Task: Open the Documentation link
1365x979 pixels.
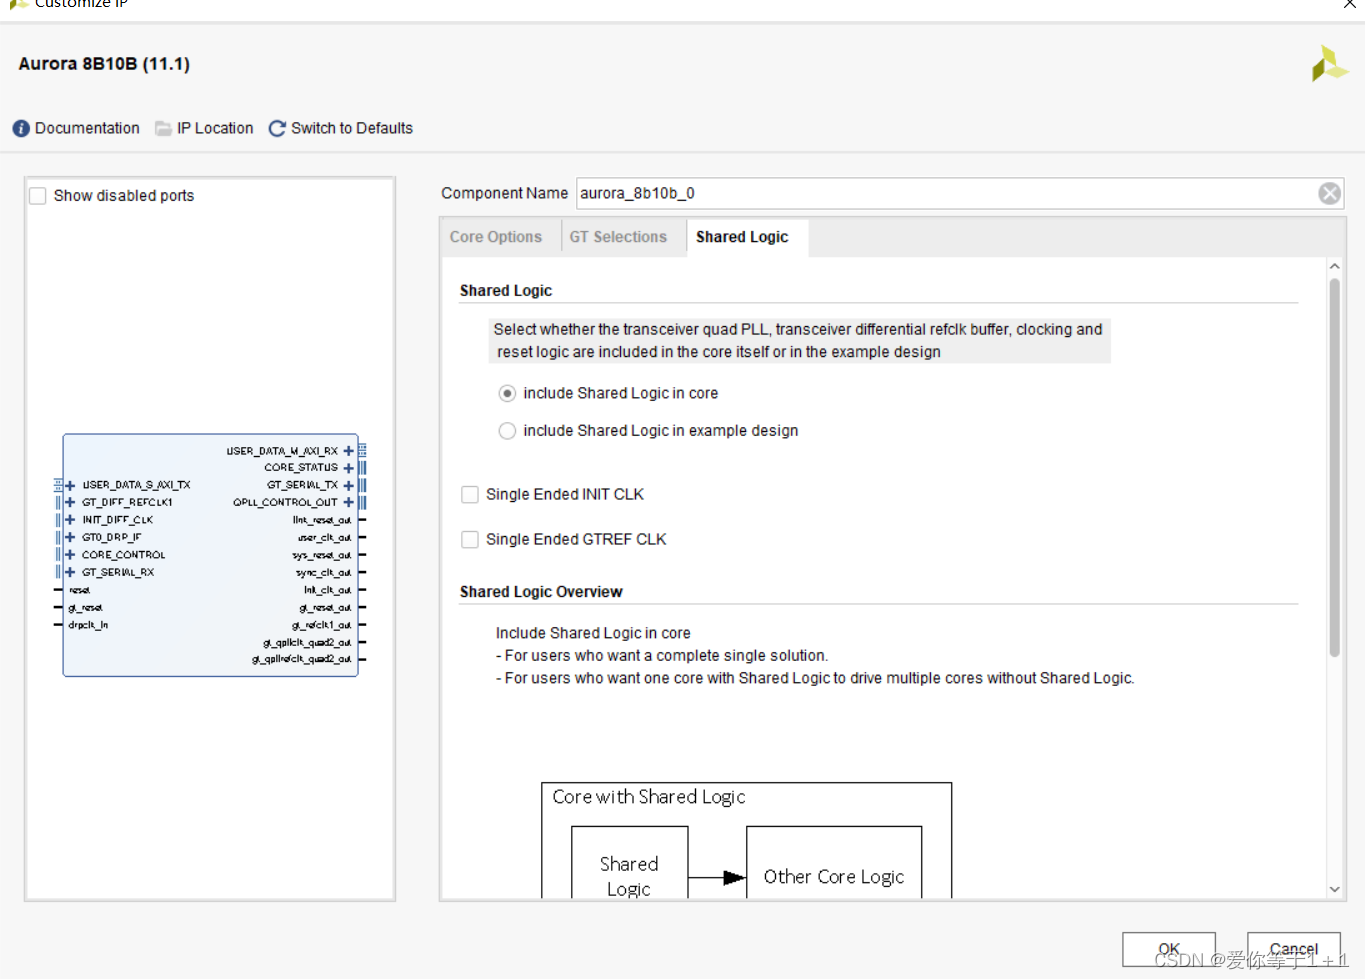Action: 87,129
